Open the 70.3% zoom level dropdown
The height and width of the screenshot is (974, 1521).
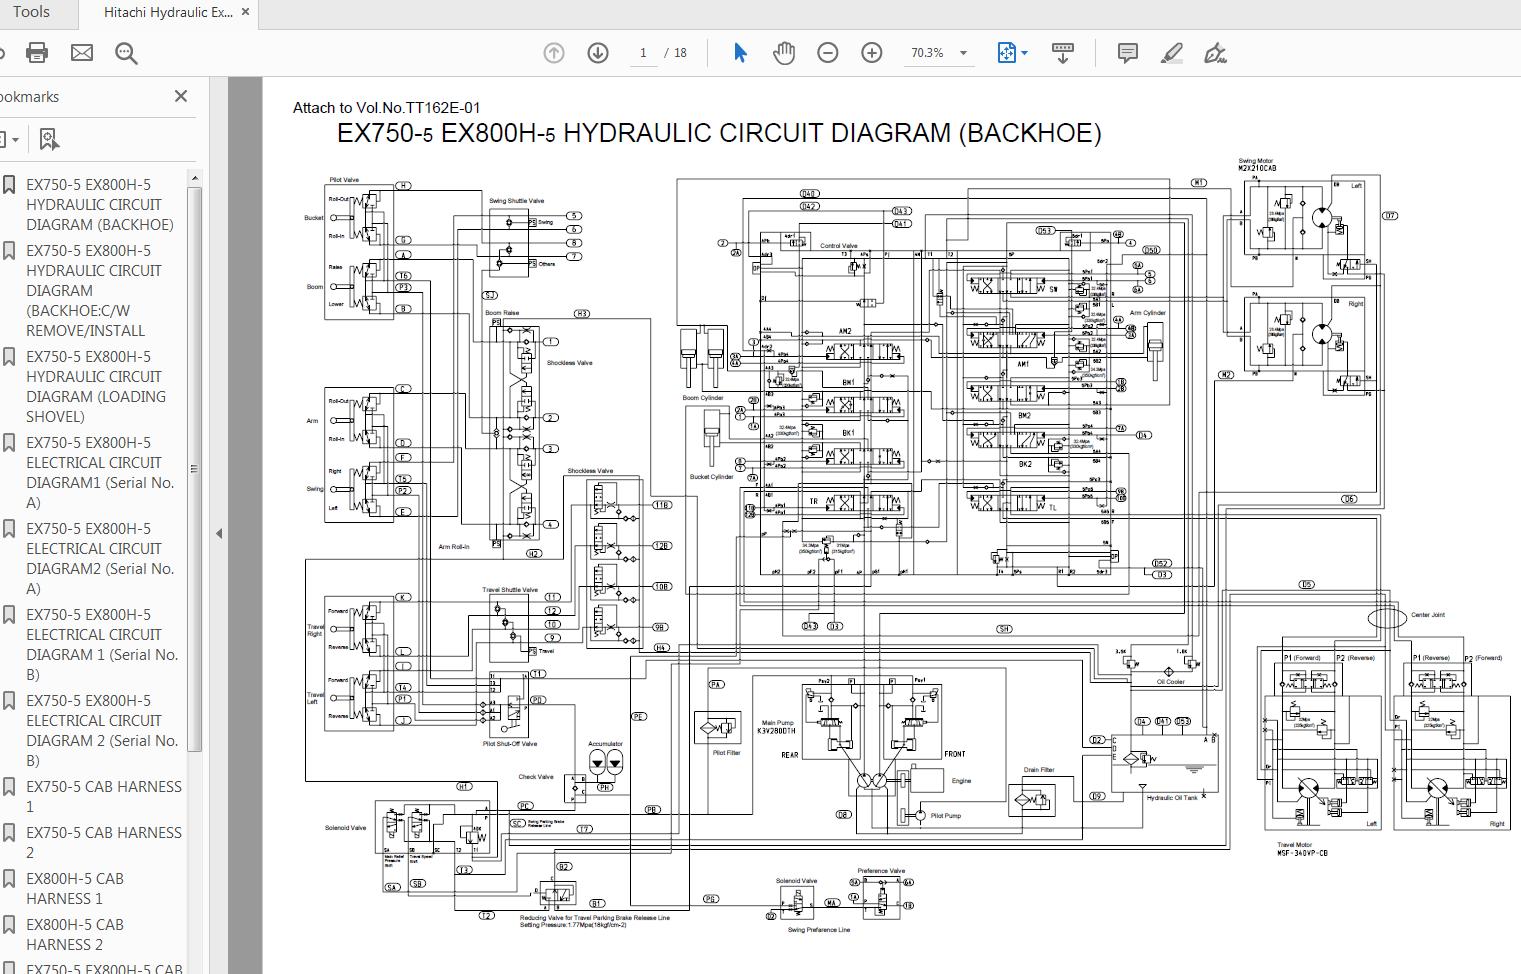coord(963,53)
